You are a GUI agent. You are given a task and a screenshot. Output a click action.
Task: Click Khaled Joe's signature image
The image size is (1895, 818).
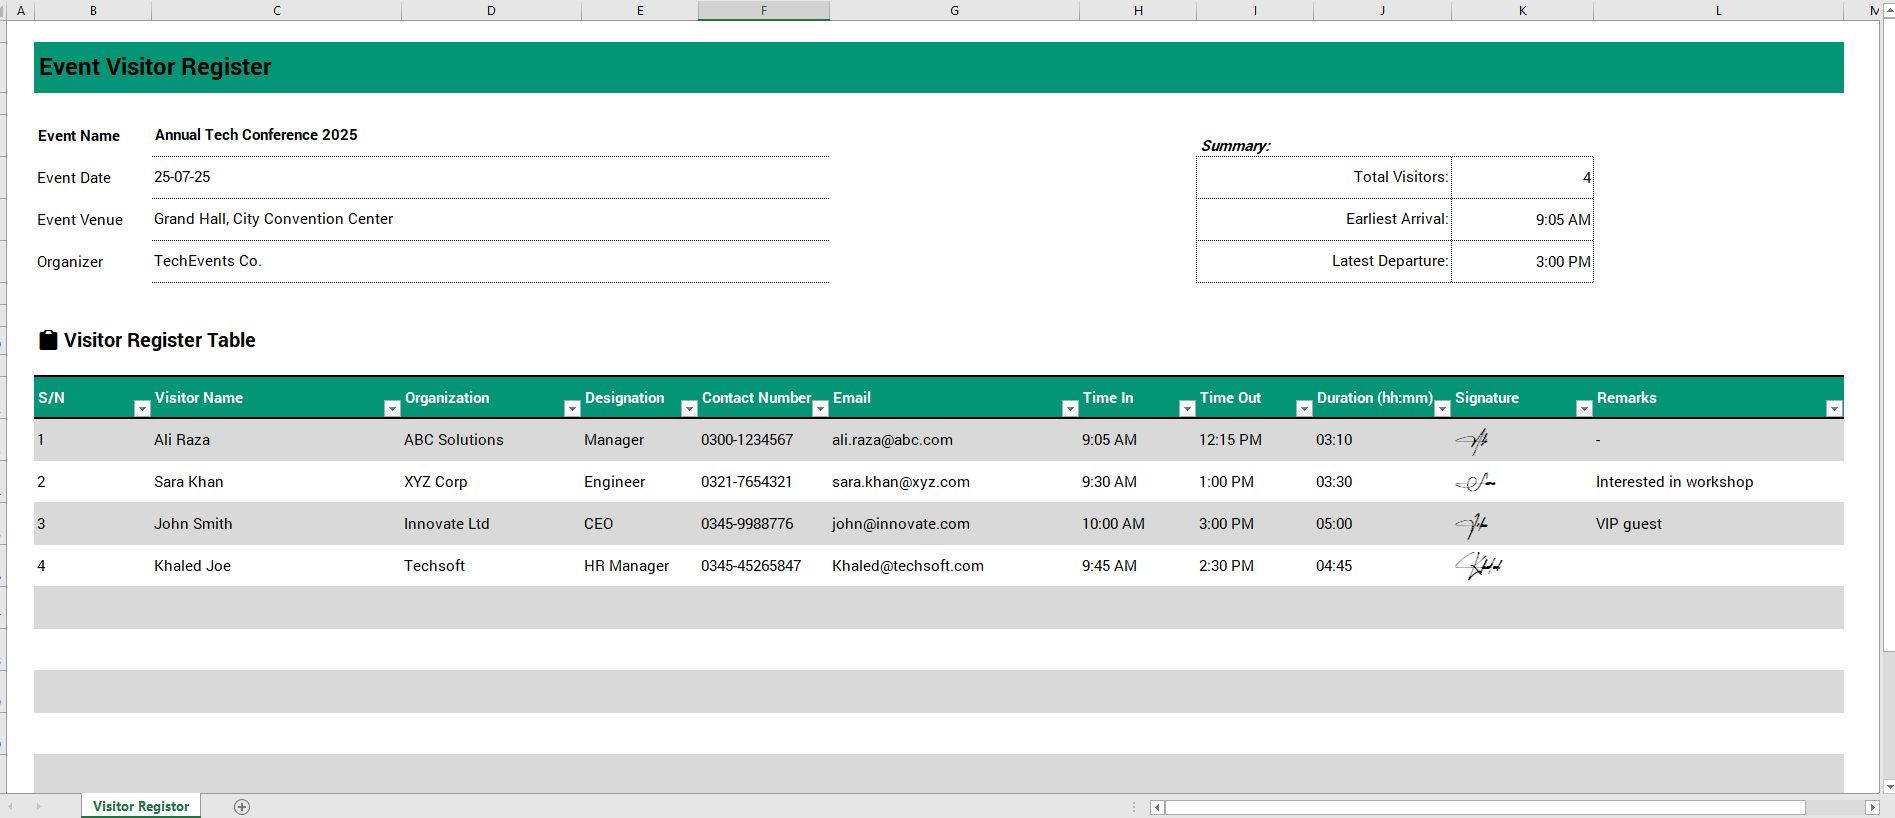(x=1479, y=566)
